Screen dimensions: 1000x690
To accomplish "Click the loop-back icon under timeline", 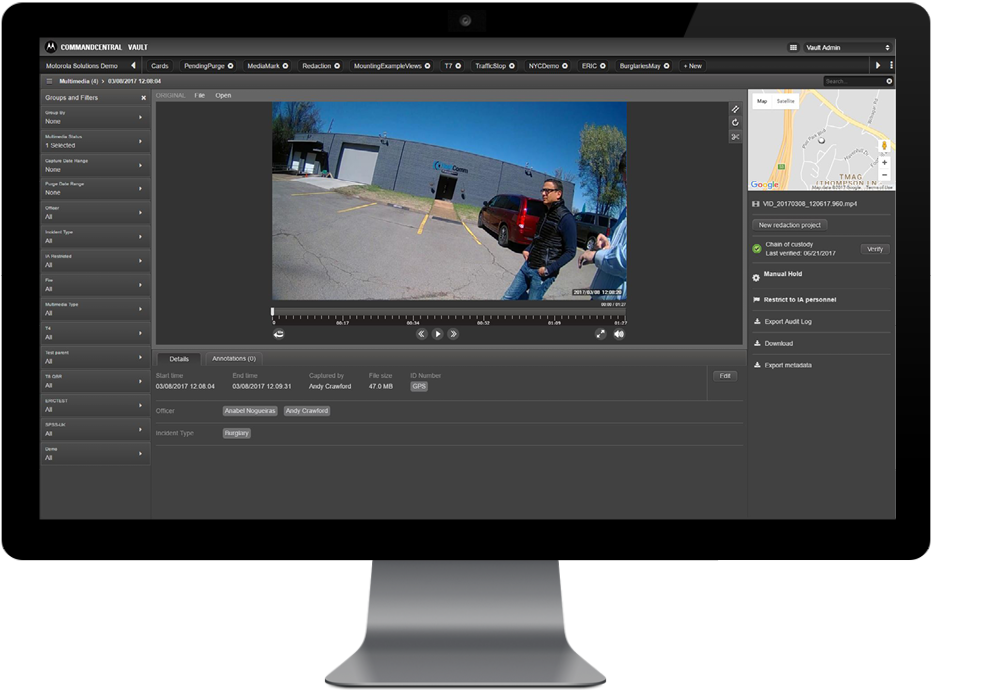I will (279, 334).
